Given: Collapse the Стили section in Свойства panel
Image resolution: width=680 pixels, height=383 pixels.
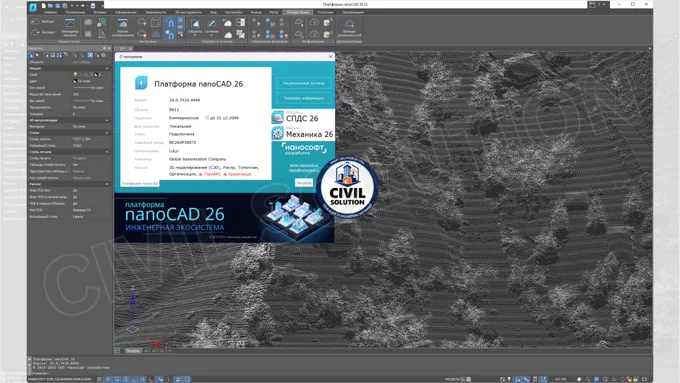Looking at the screenshot, I should [x=107, y=133].
